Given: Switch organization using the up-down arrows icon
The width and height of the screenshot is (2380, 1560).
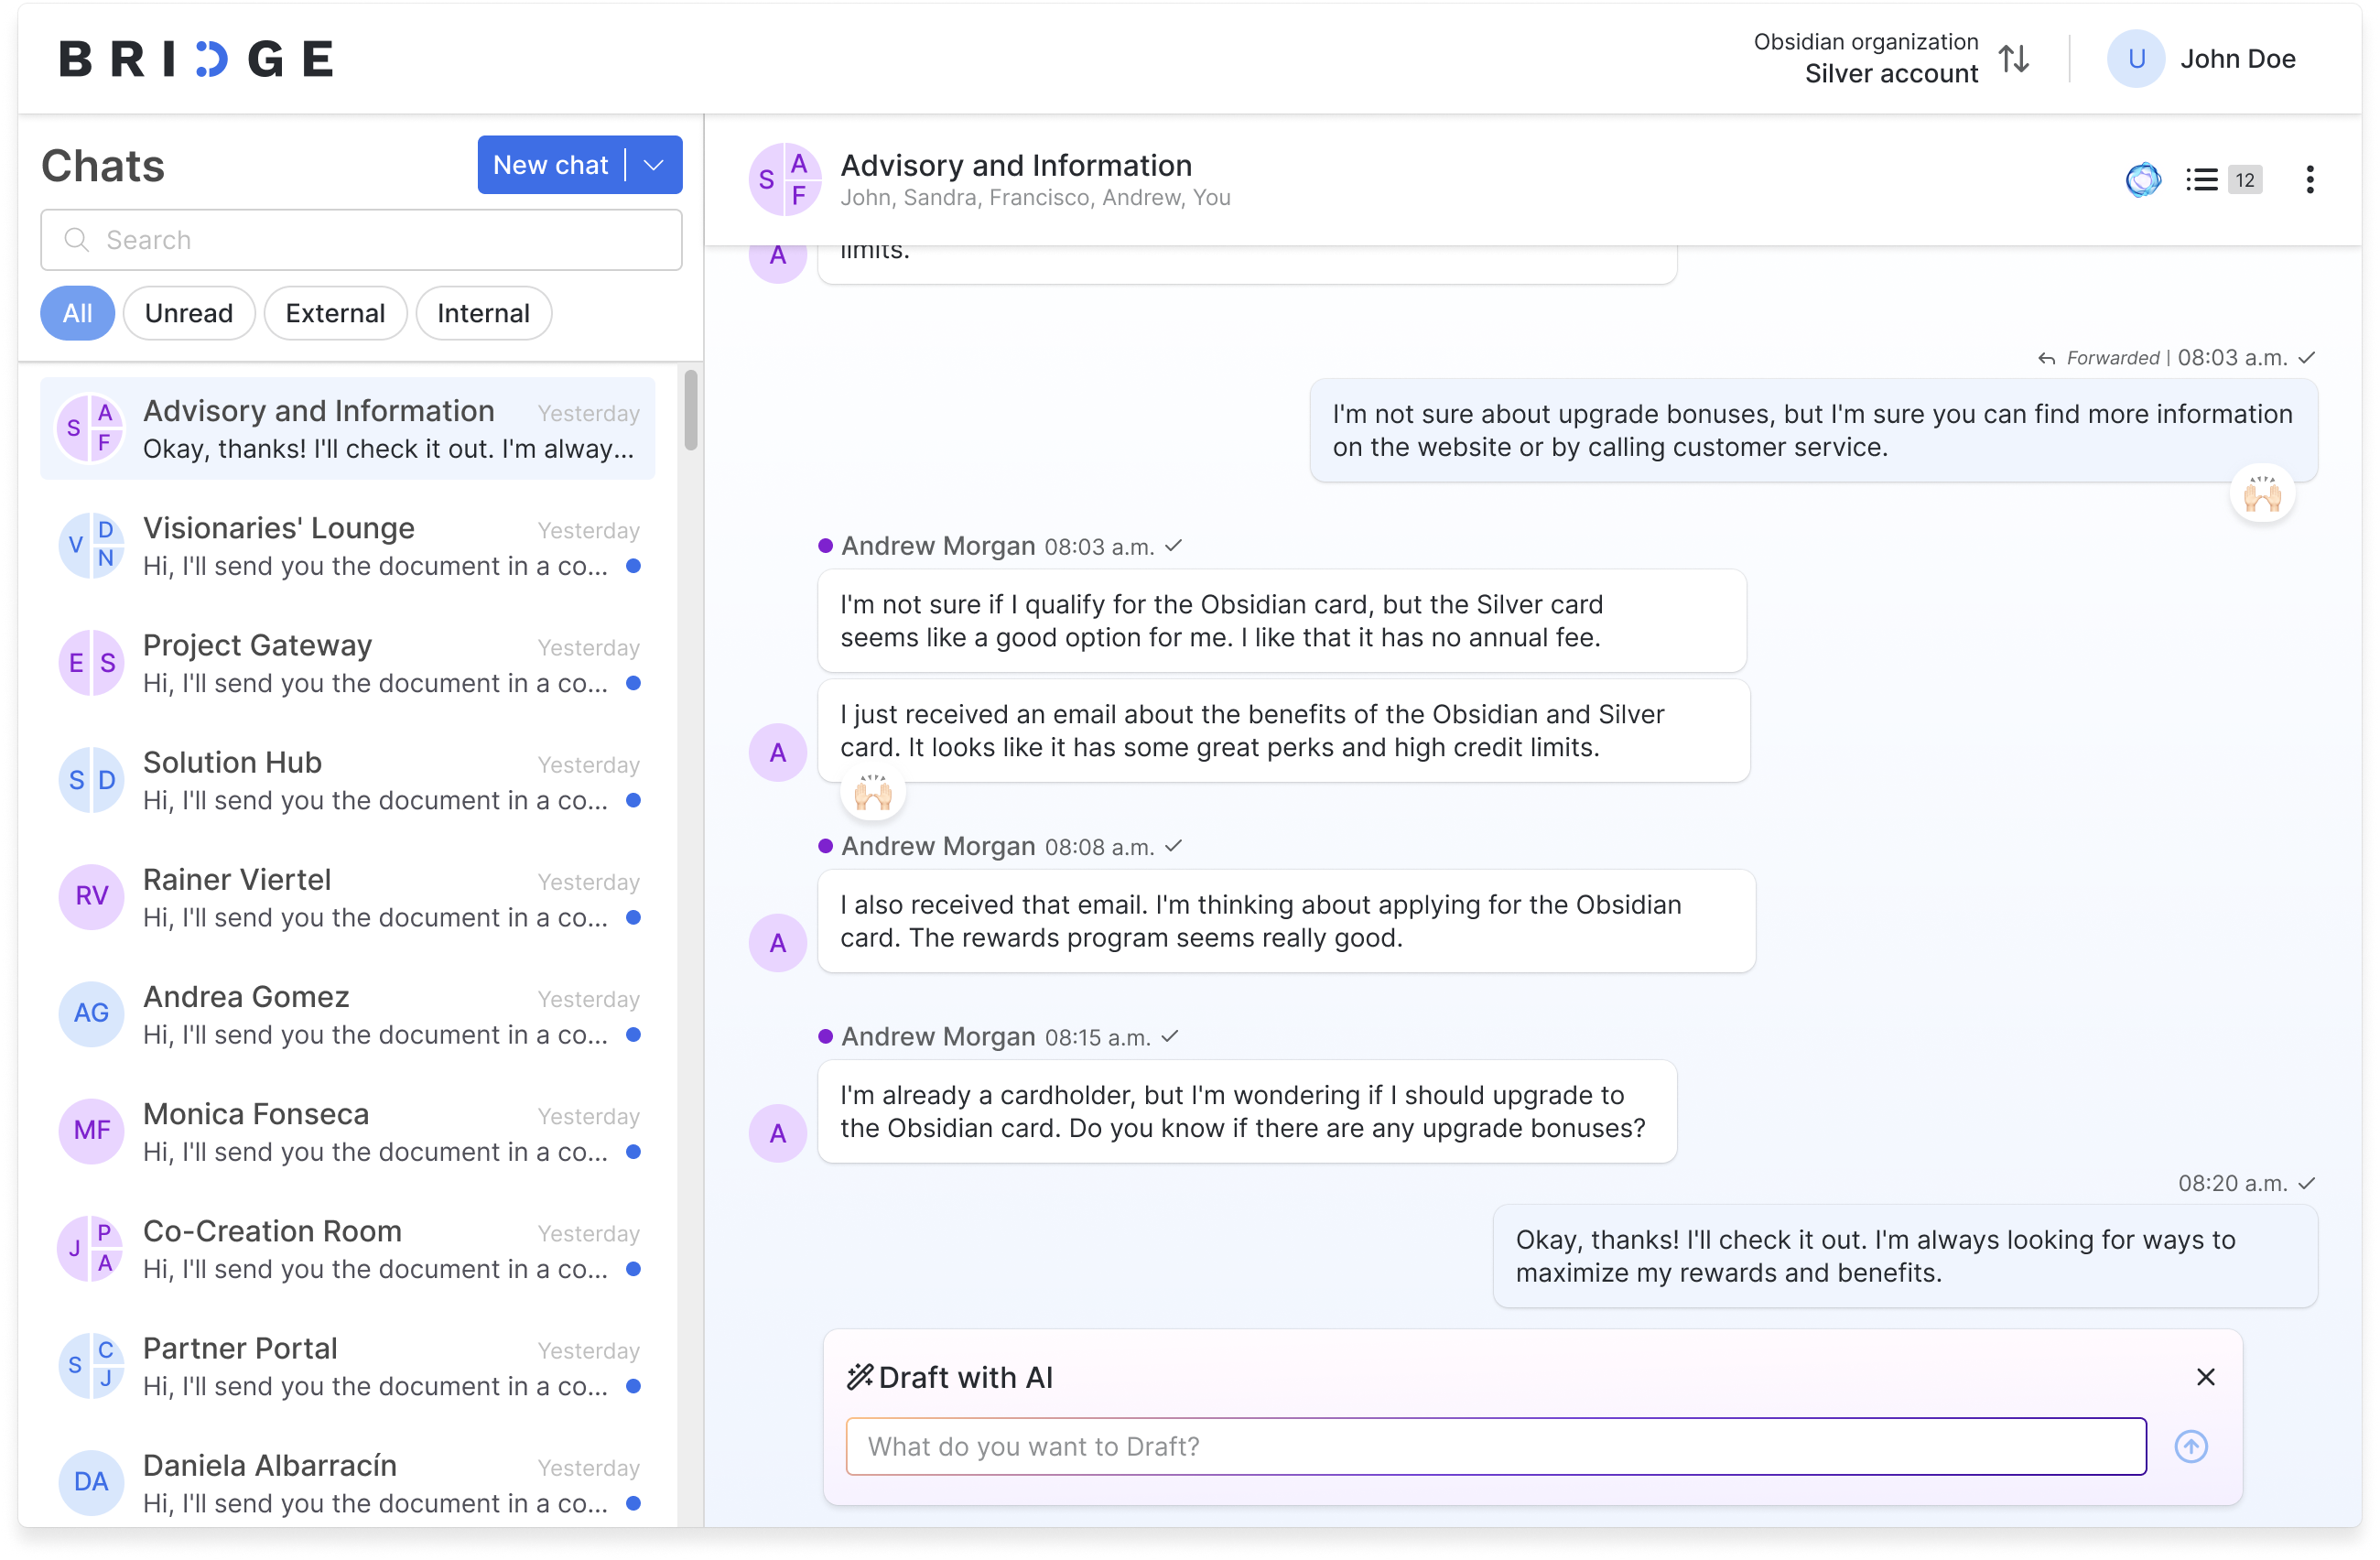Looking at the screenshot, I should [2014, 59].
